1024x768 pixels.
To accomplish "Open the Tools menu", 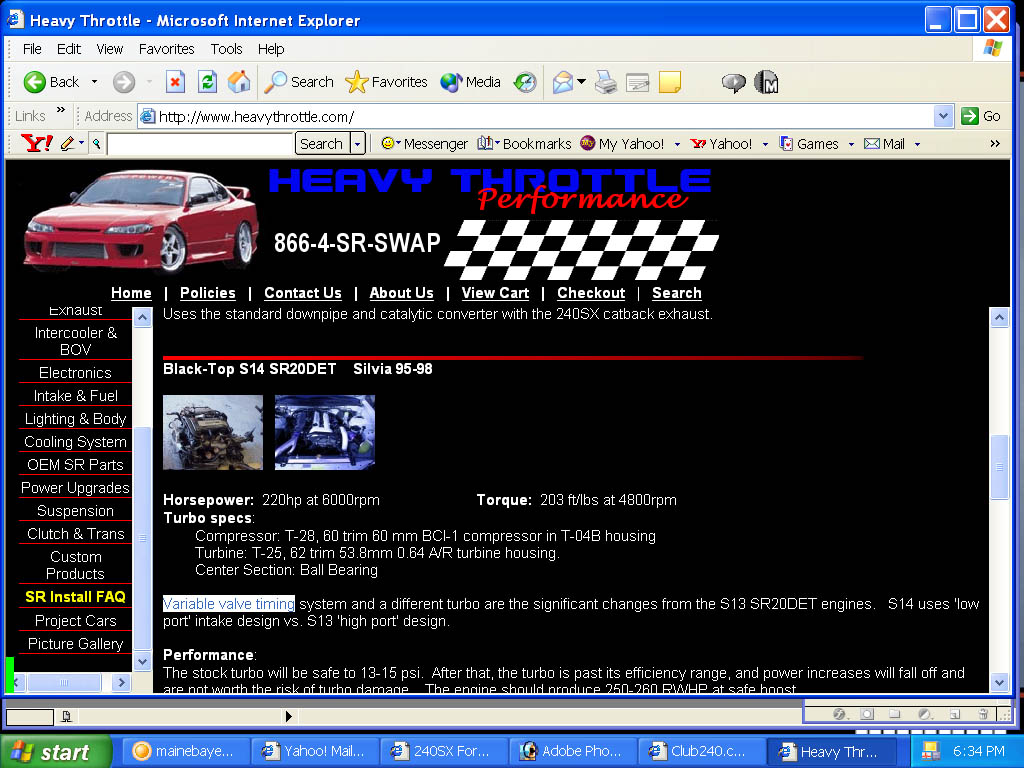I will click(226, 49).
